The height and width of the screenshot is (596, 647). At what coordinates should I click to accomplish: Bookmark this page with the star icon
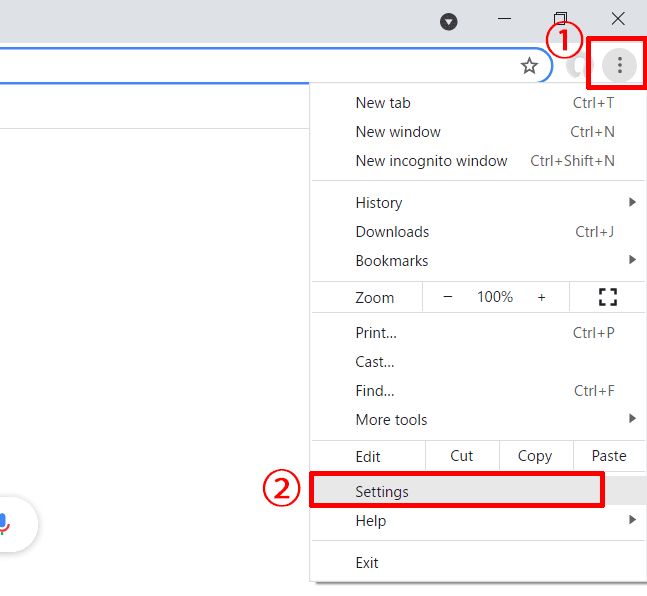529,66
